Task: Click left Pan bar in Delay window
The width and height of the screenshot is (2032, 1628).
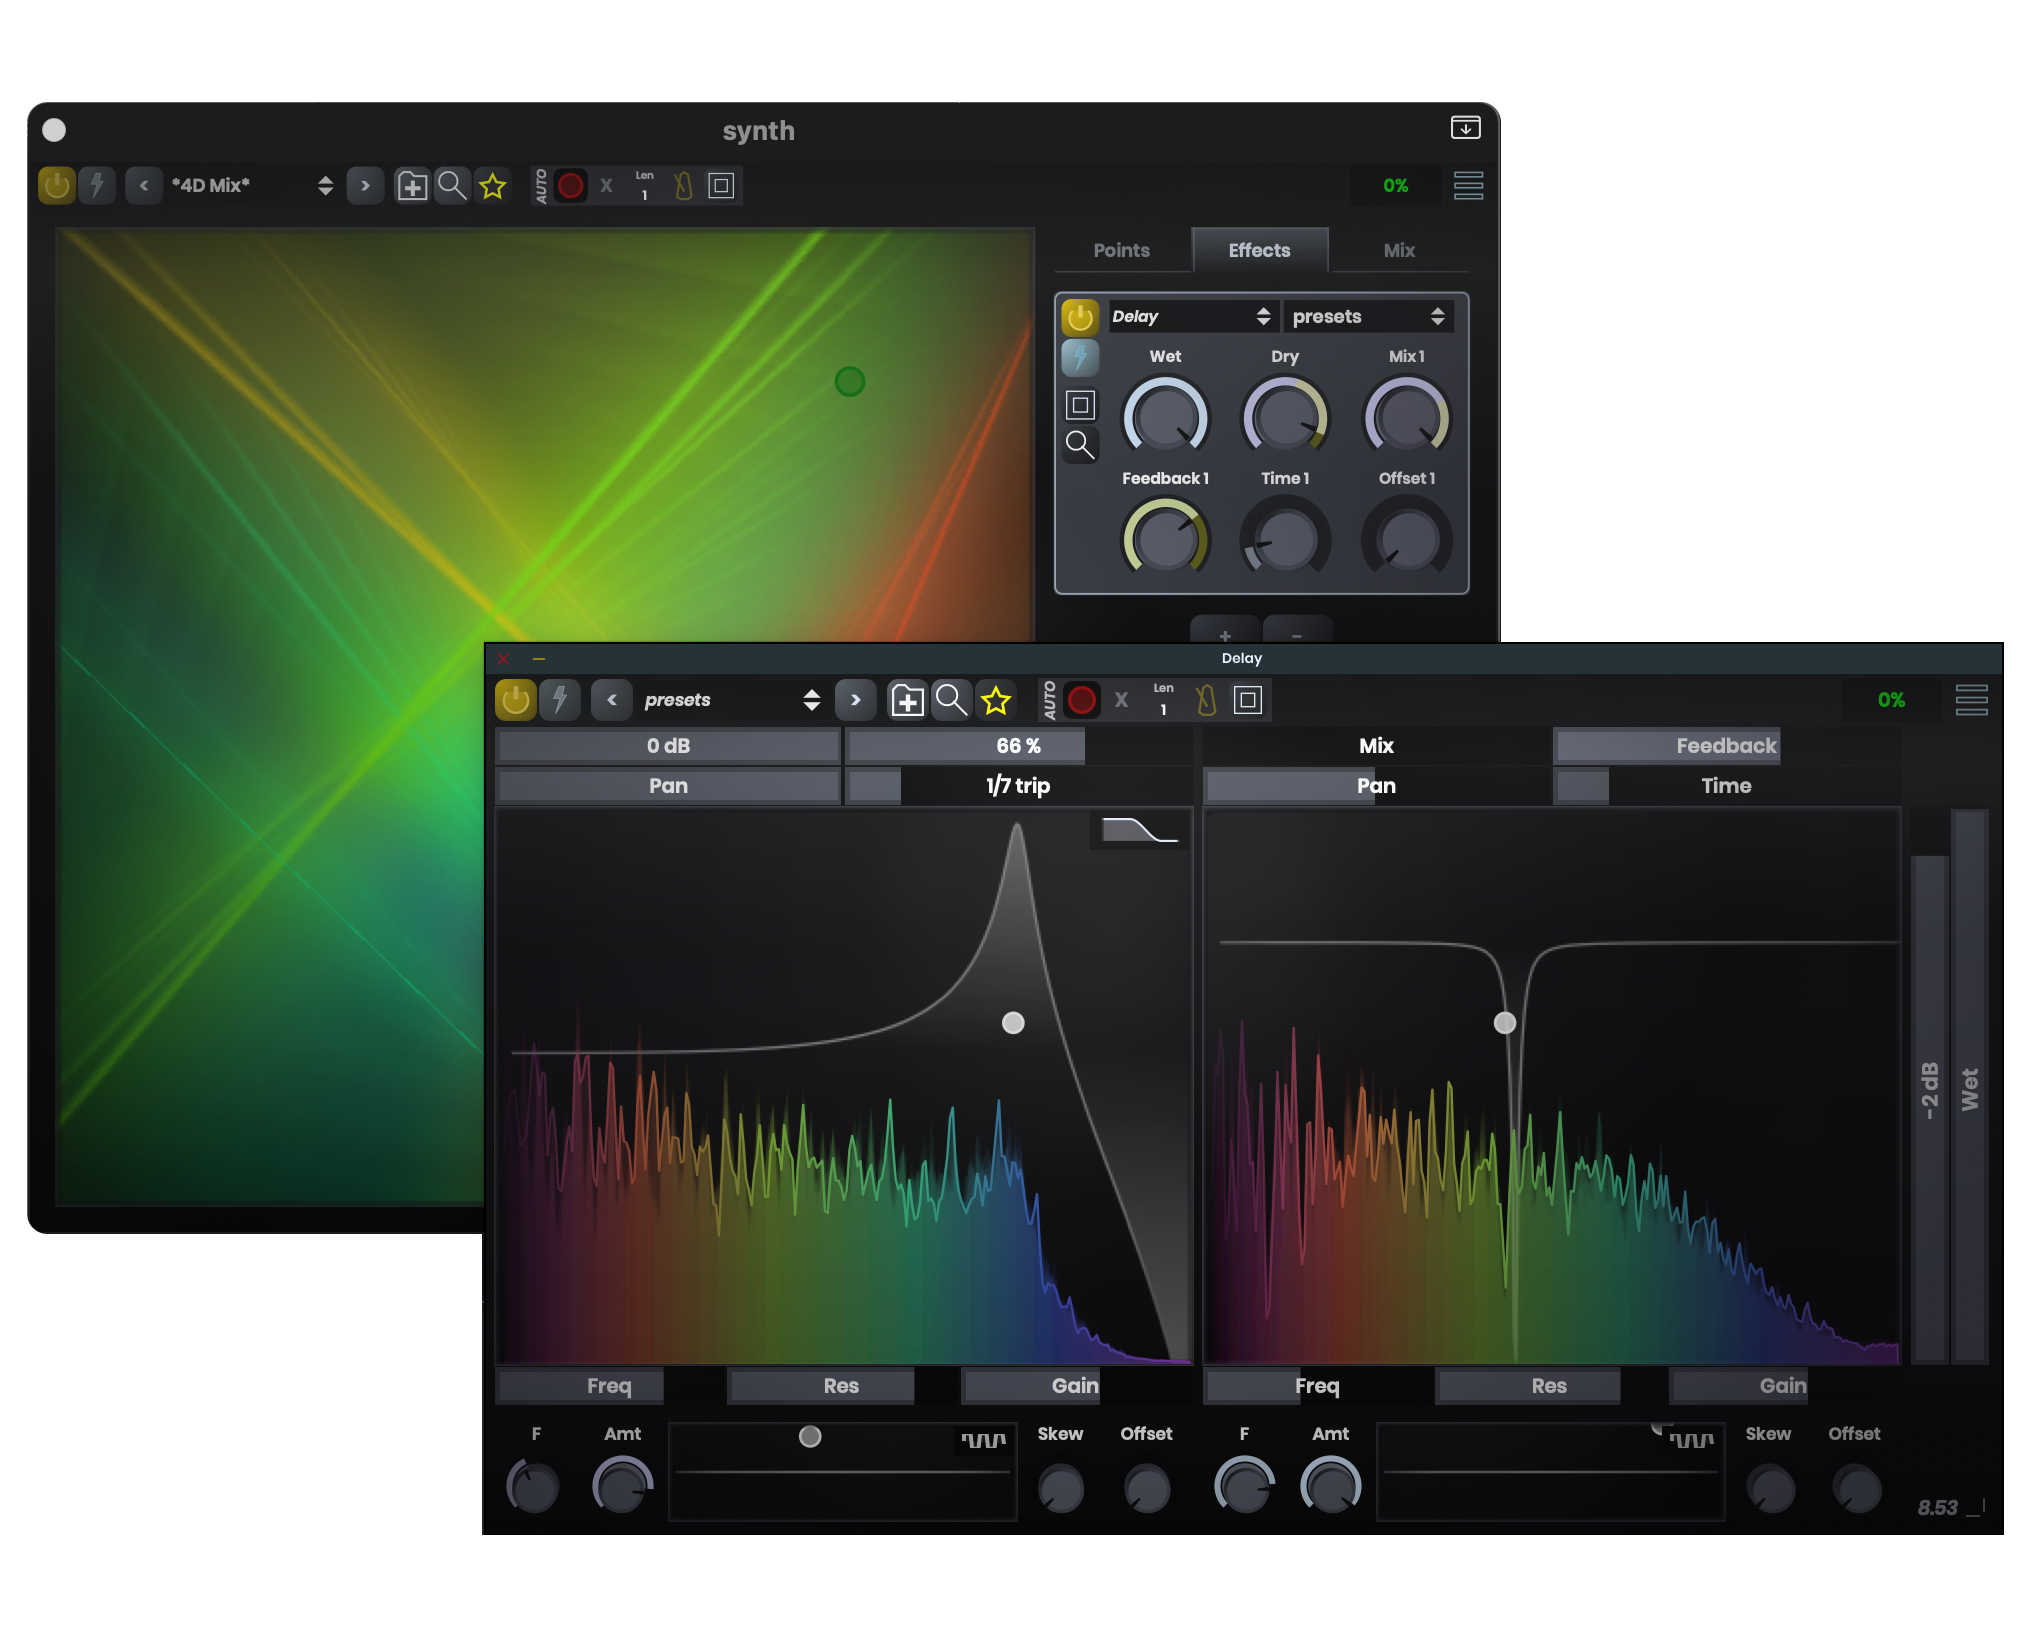Action: 668,786
